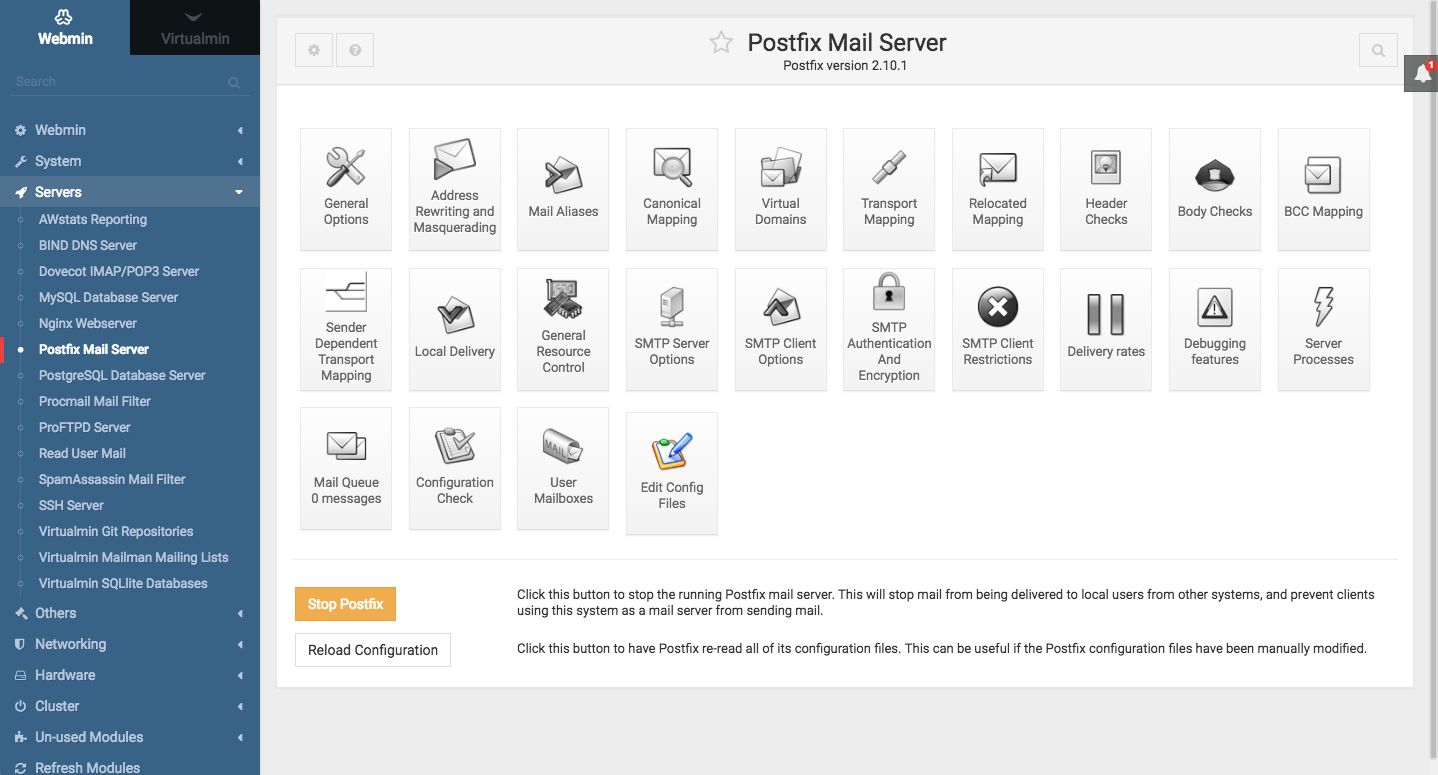Open SMTP Client Restrictions icon
This screenshot has height=775, width=1438.
pyautogui.click(x=998, y=328)
